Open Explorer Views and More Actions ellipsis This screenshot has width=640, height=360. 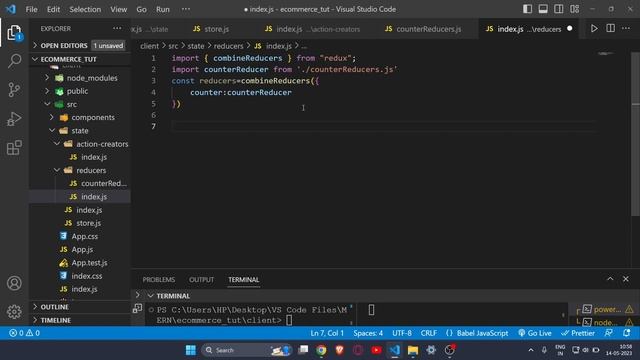coord(117,28)
